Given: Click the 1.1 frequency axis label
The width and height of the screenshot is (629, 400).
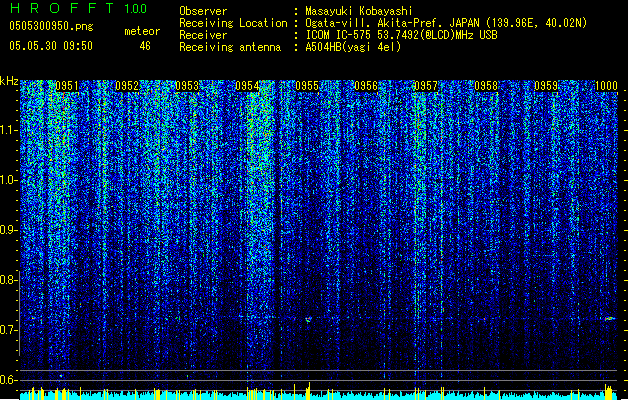Looking at the screenshot, I should point(8,130).
